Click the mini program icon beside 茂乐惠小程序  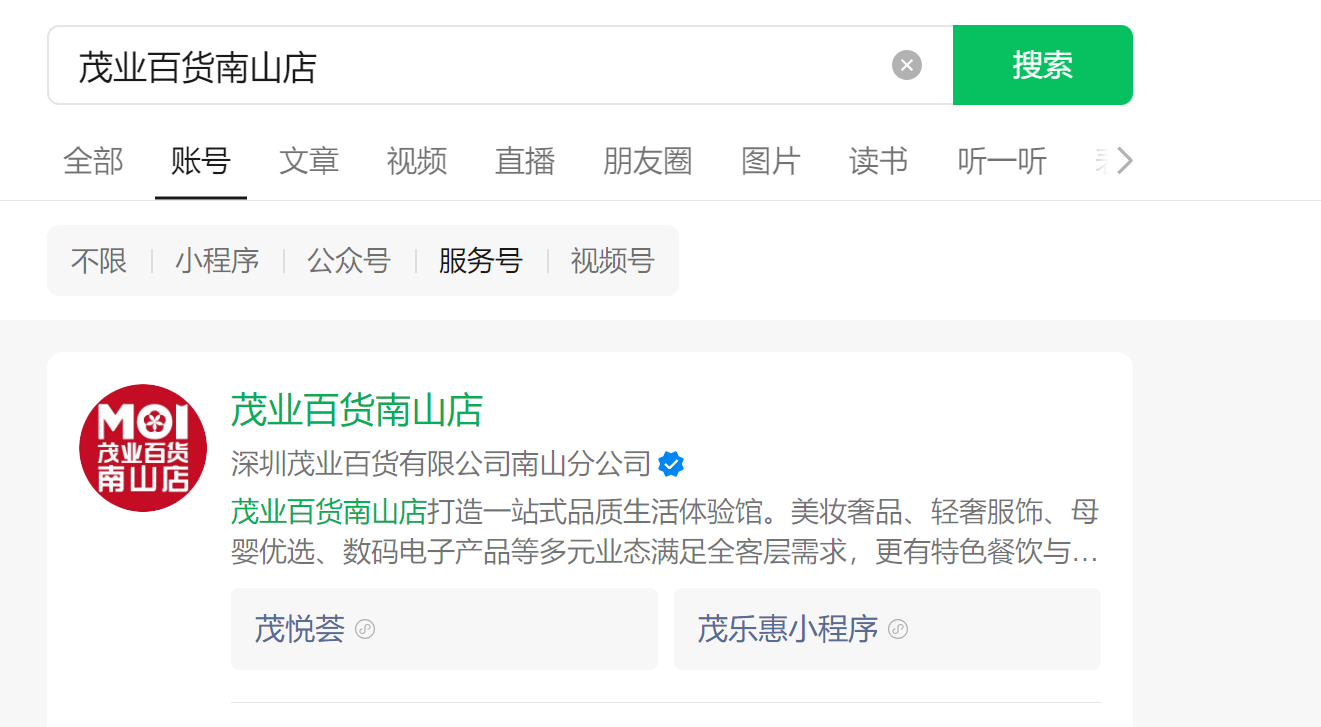898,630
